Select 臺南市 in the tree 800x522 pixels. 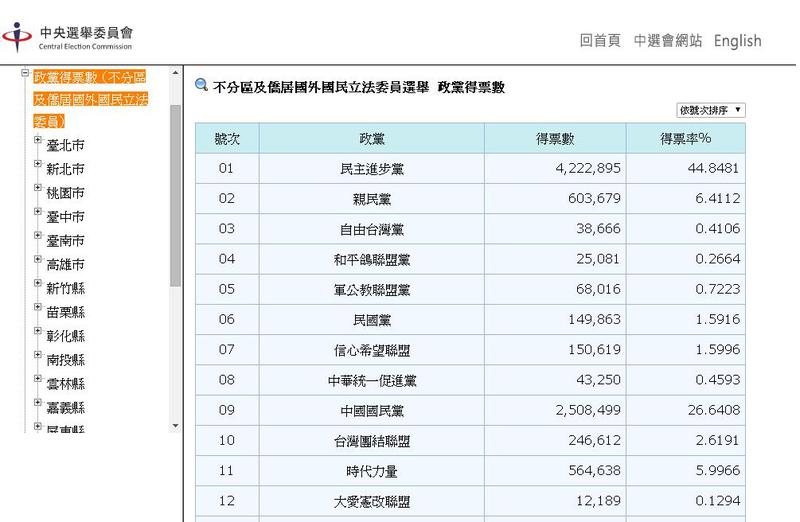coord(65,241)
